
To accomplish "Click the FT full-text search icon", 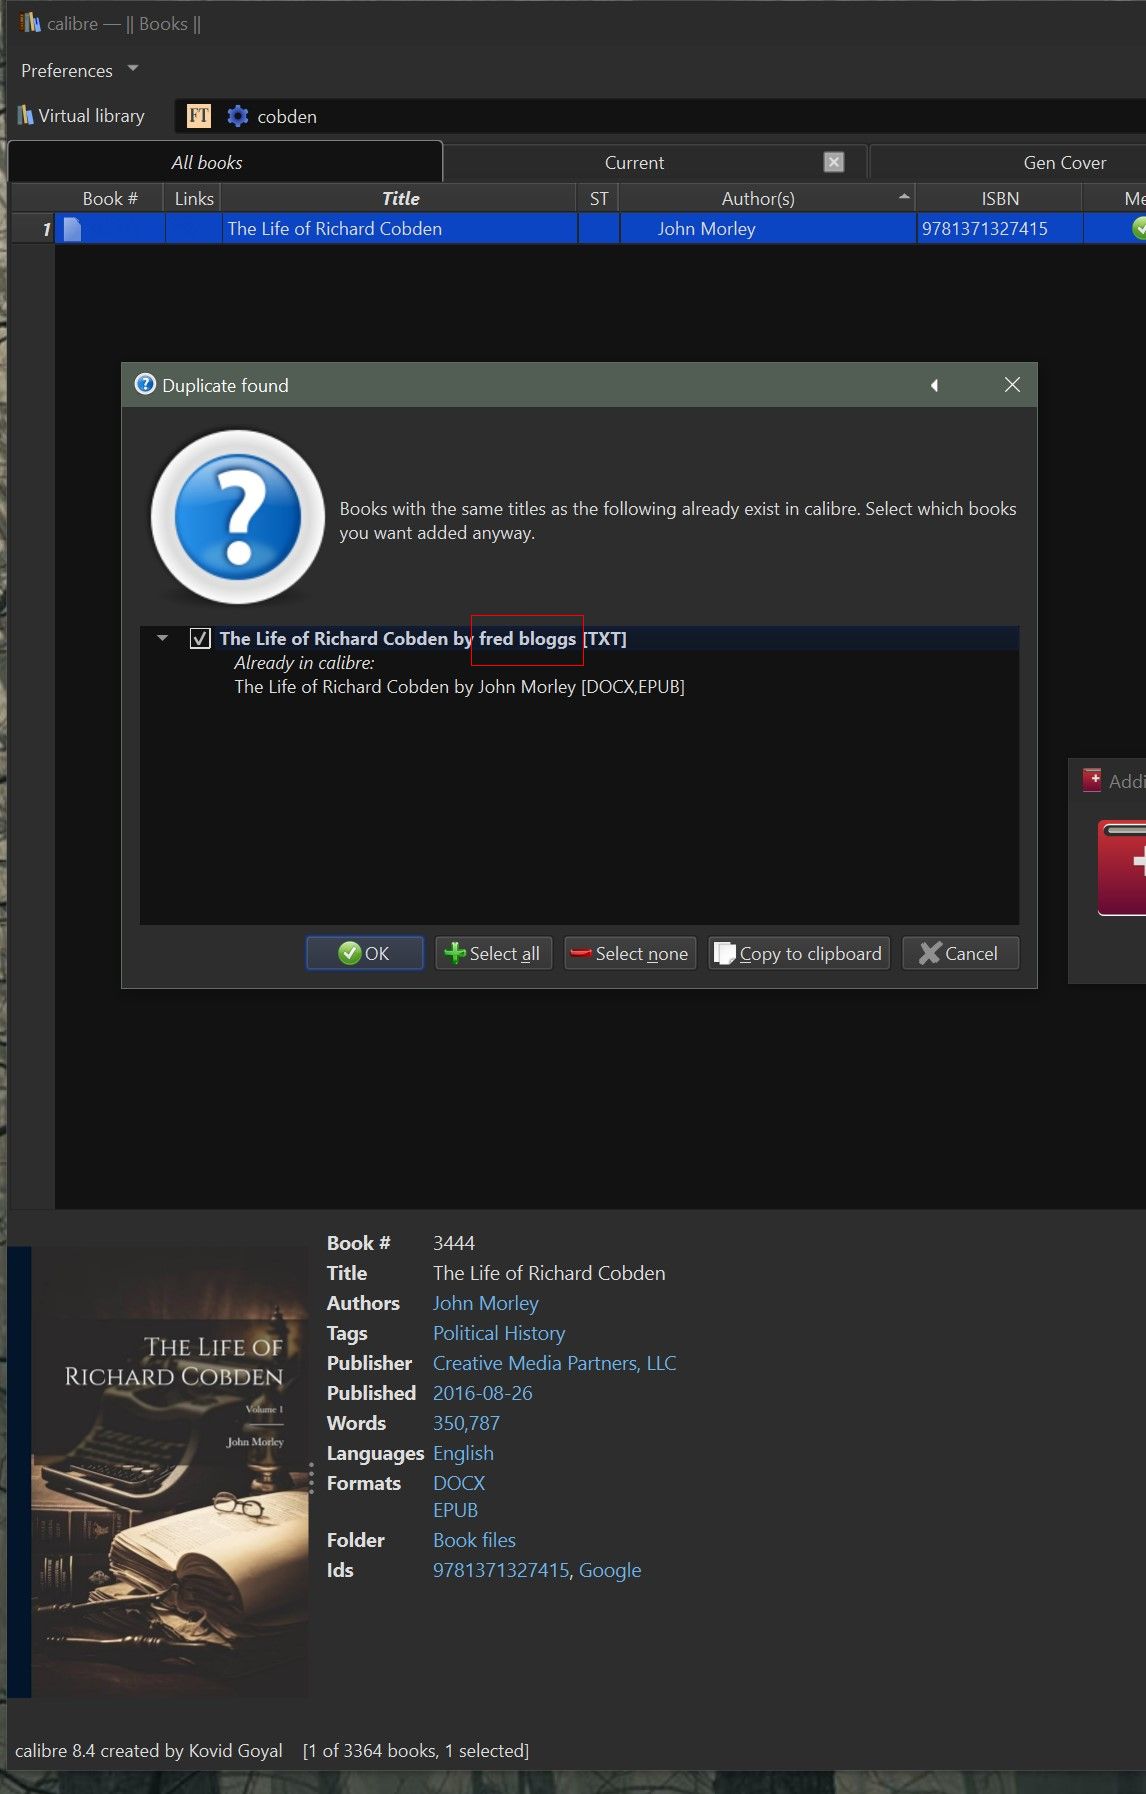I will (x=199, y=116).
